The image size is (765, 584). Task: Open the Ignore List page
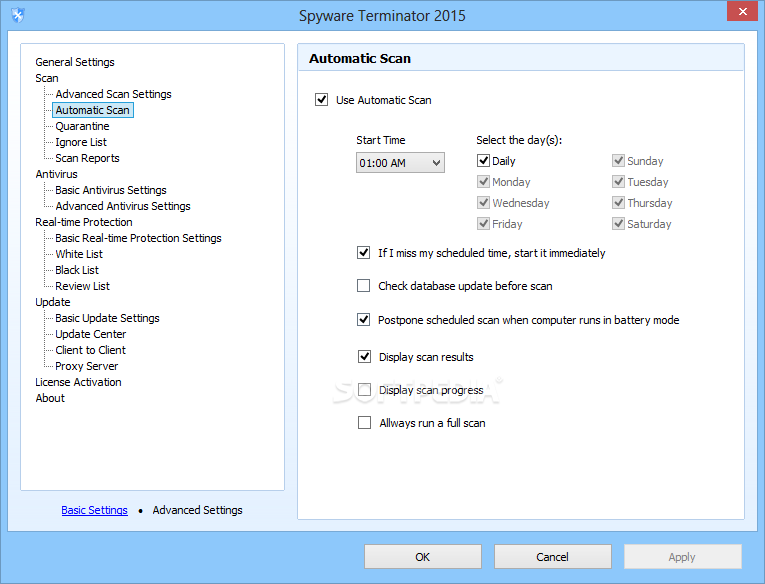(x=81, y=142)
